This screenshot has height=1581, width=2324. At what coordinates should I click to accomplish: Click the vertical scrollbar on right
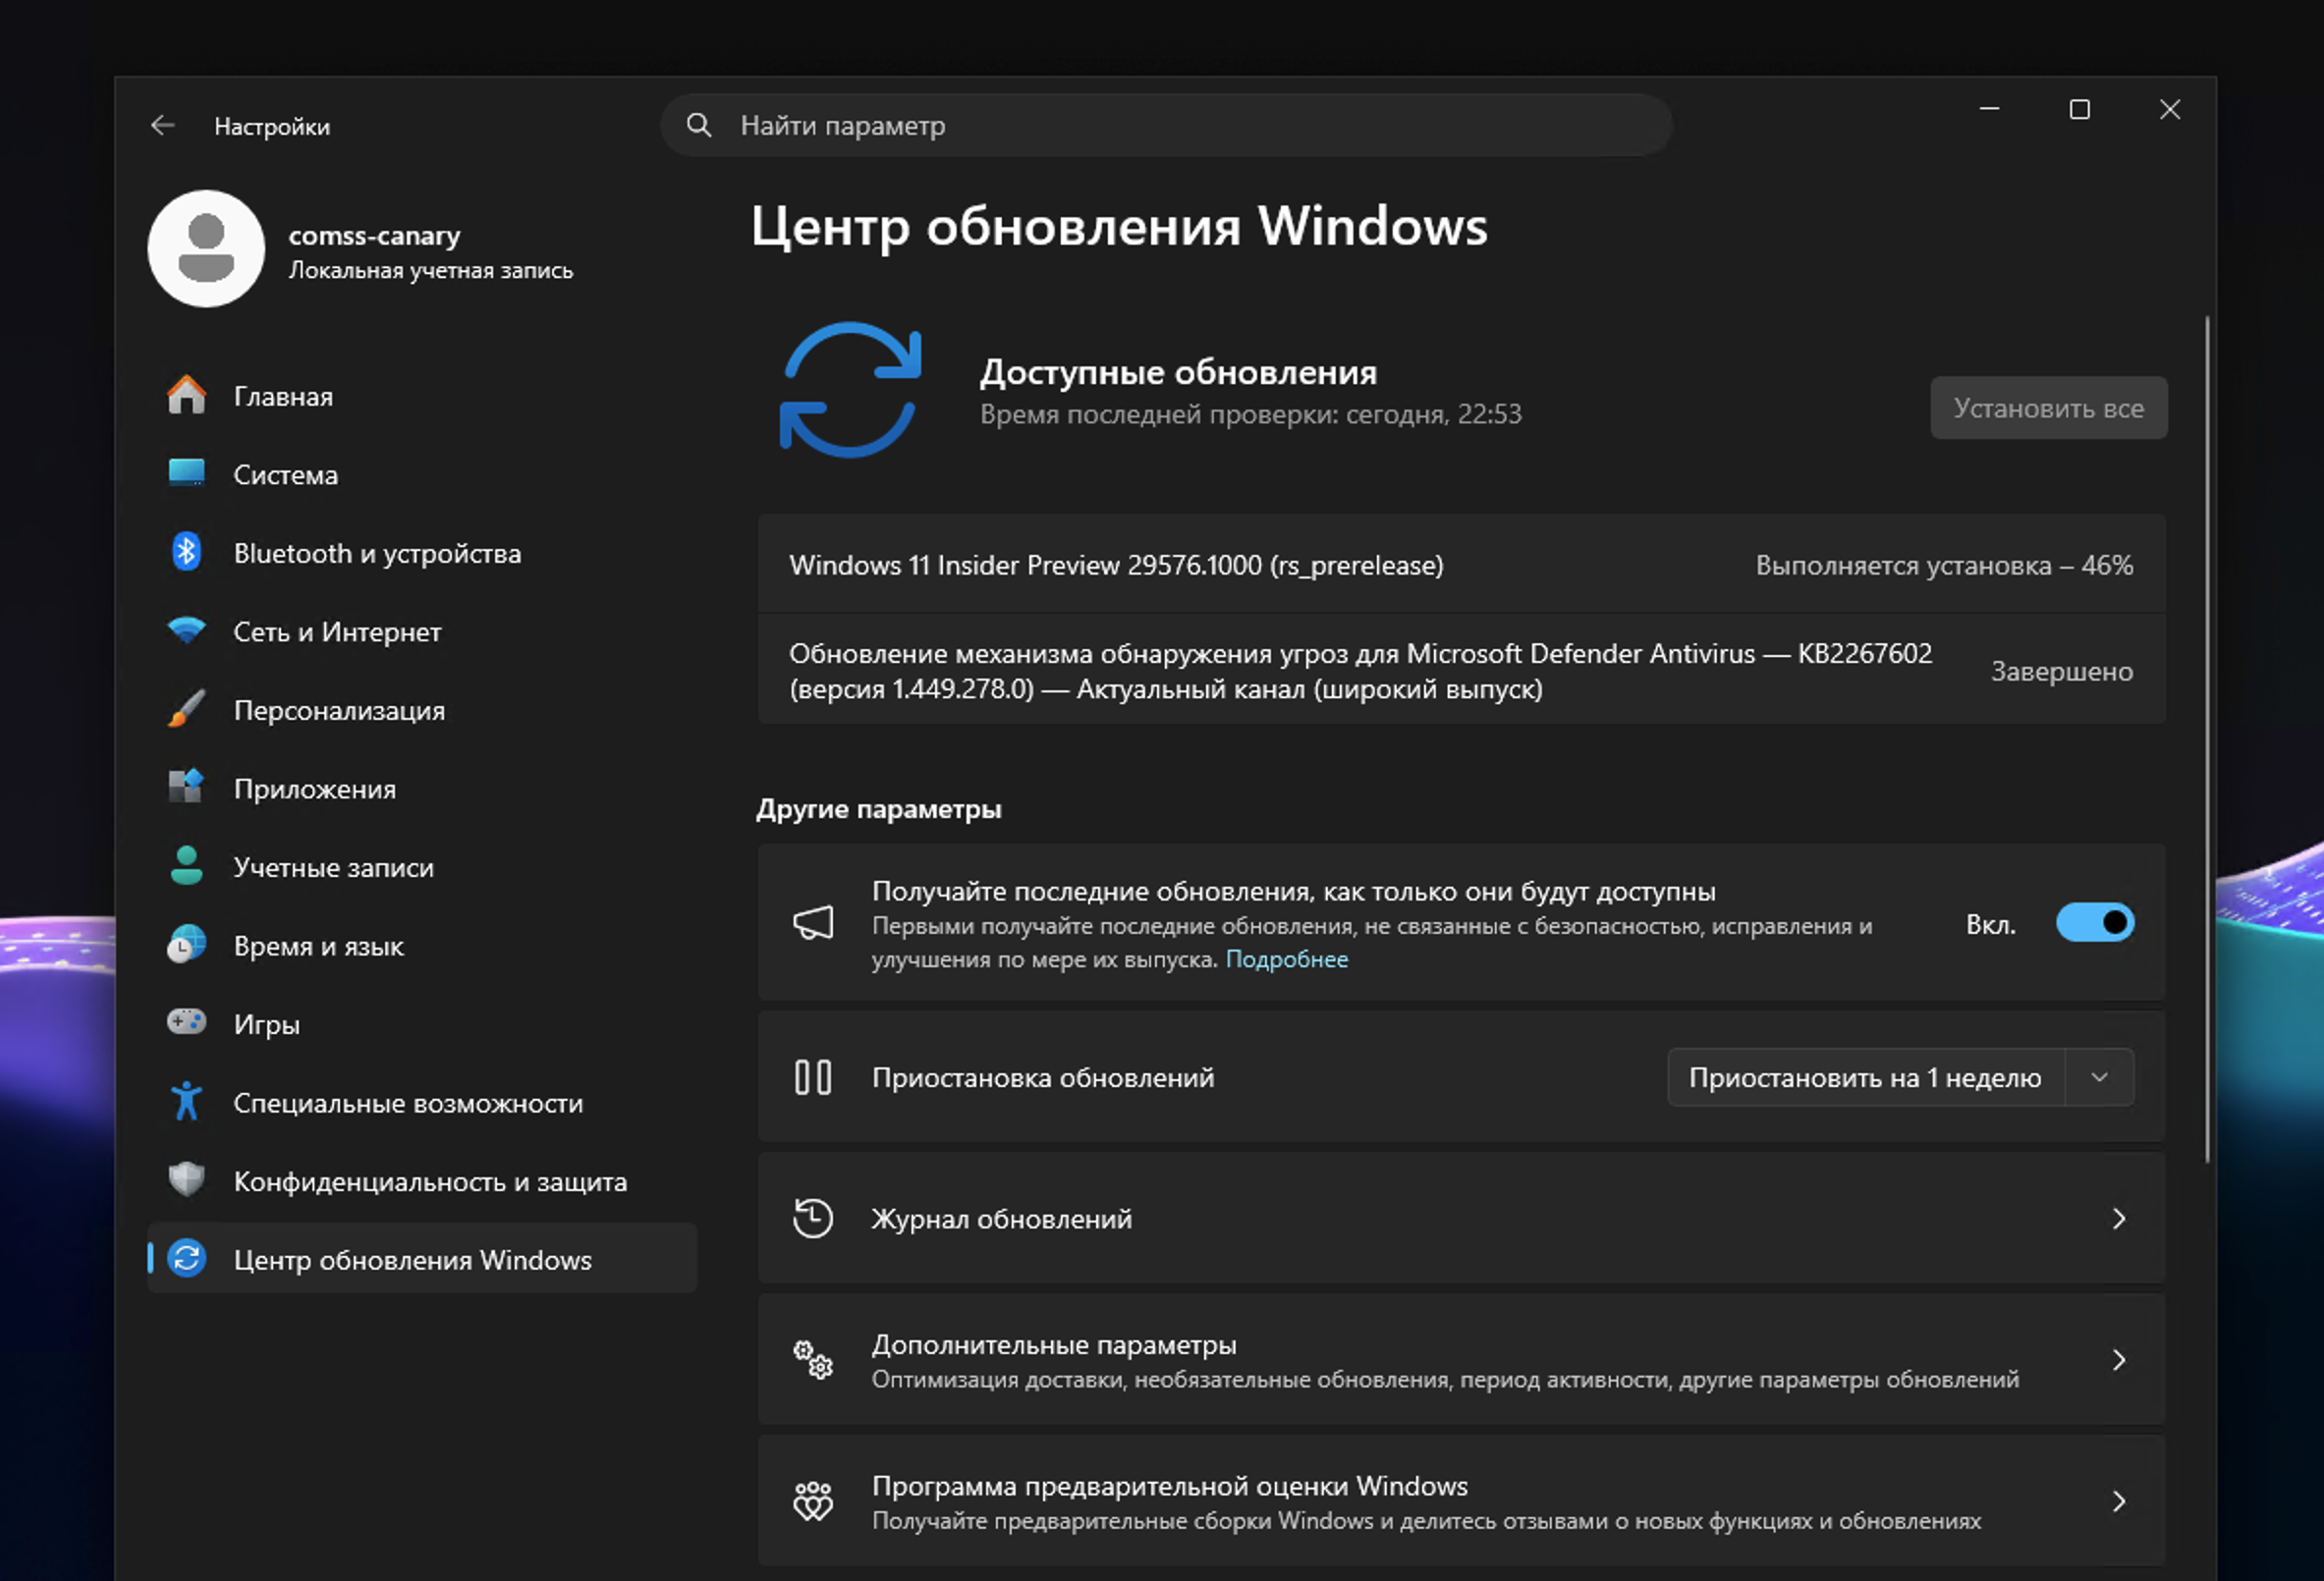2207,740
